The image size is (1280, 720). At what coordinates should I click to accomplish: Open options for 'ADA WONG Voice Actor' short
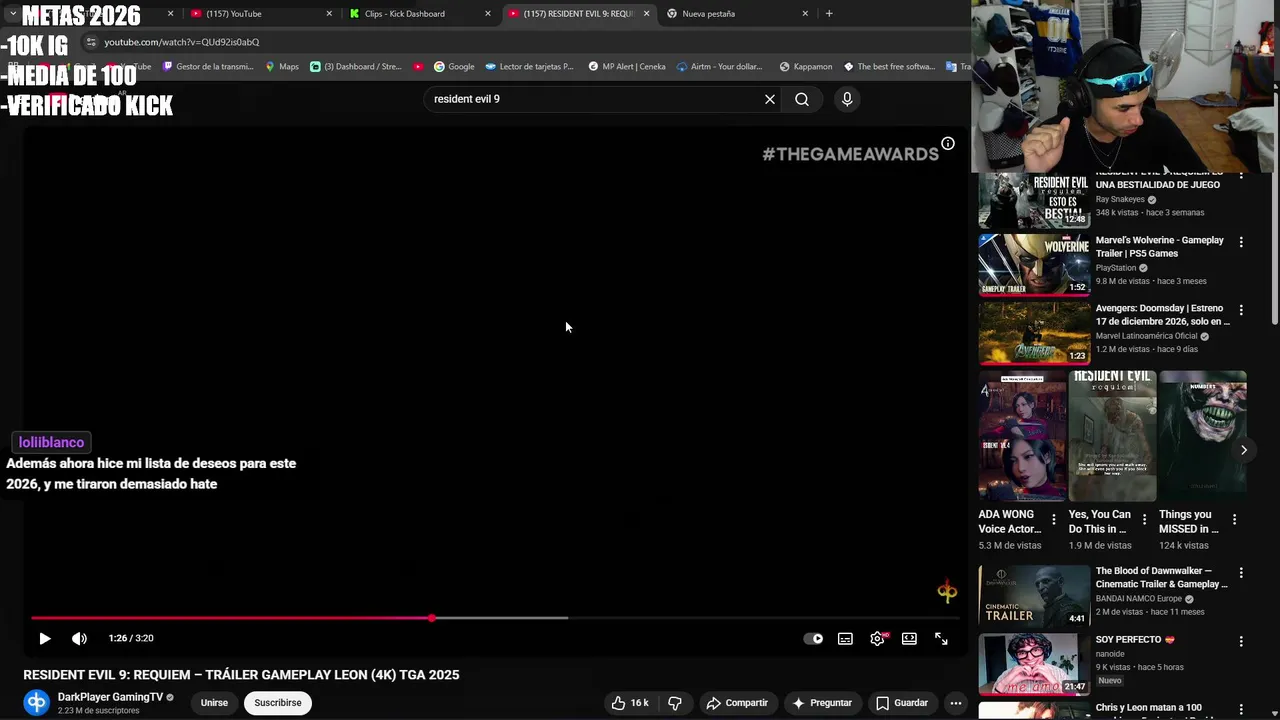coord(1053,519)
